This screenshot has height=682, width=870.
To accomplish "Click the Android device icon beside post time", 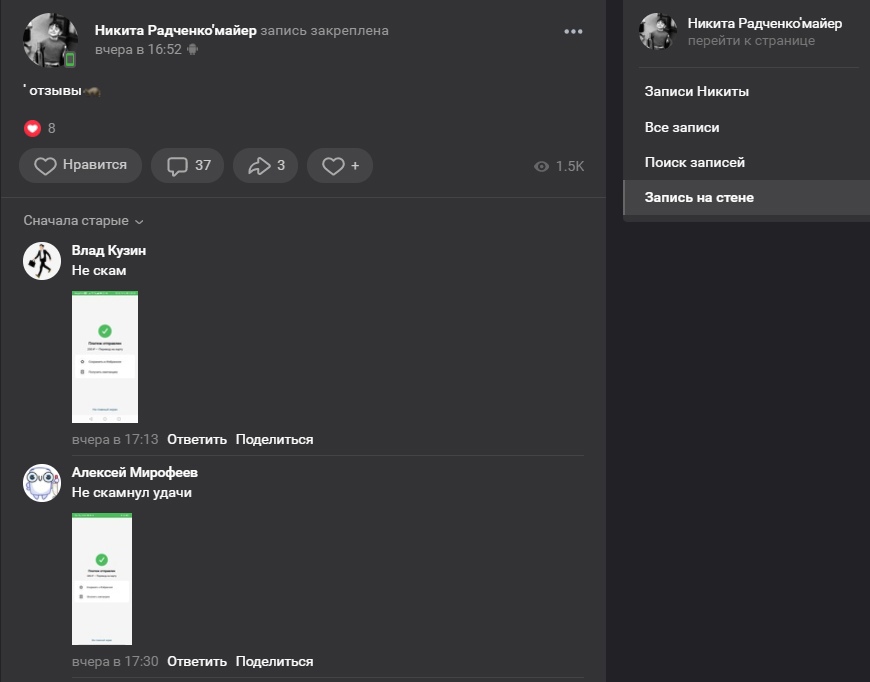I will click(x=193, y=49).
